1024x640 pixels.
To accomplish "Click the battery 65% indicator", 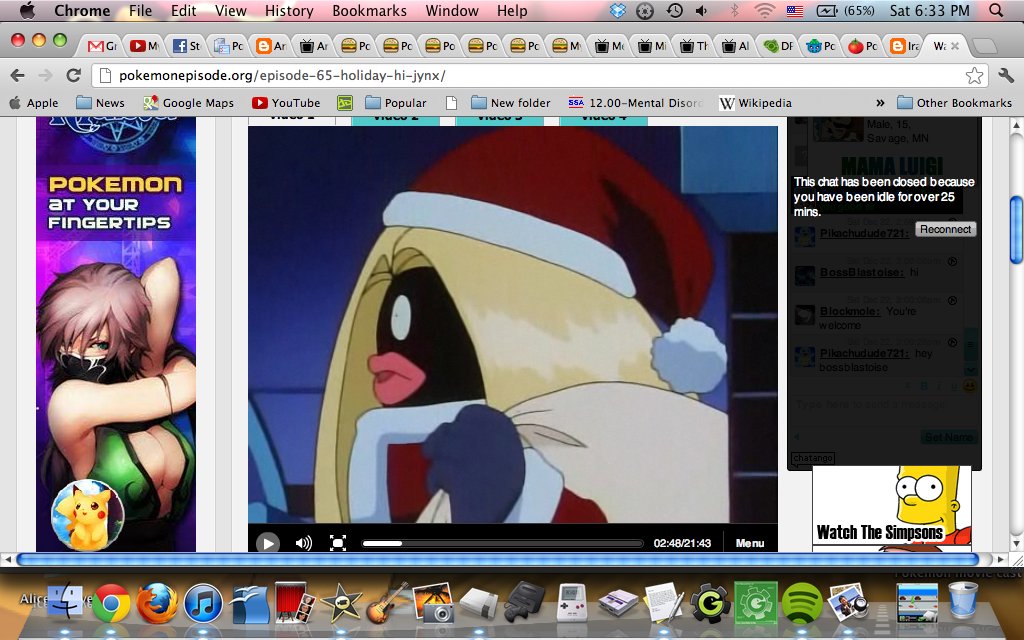I will coord(846,10).
